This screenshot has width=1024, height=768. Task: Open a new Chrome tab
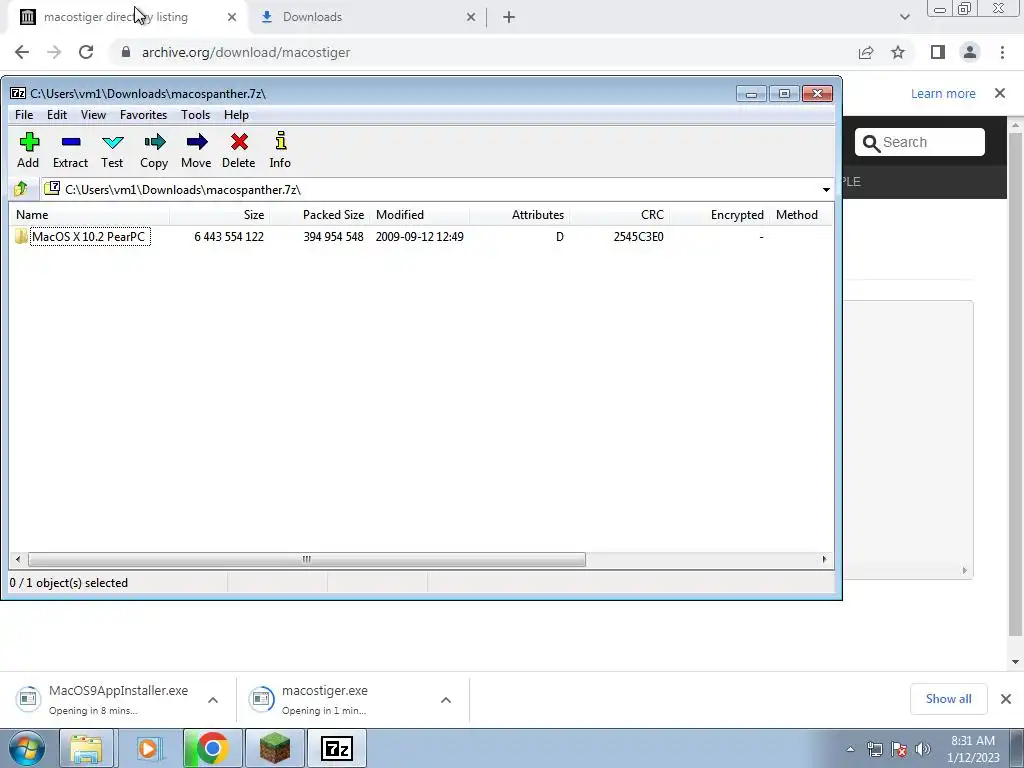point(509,17)
